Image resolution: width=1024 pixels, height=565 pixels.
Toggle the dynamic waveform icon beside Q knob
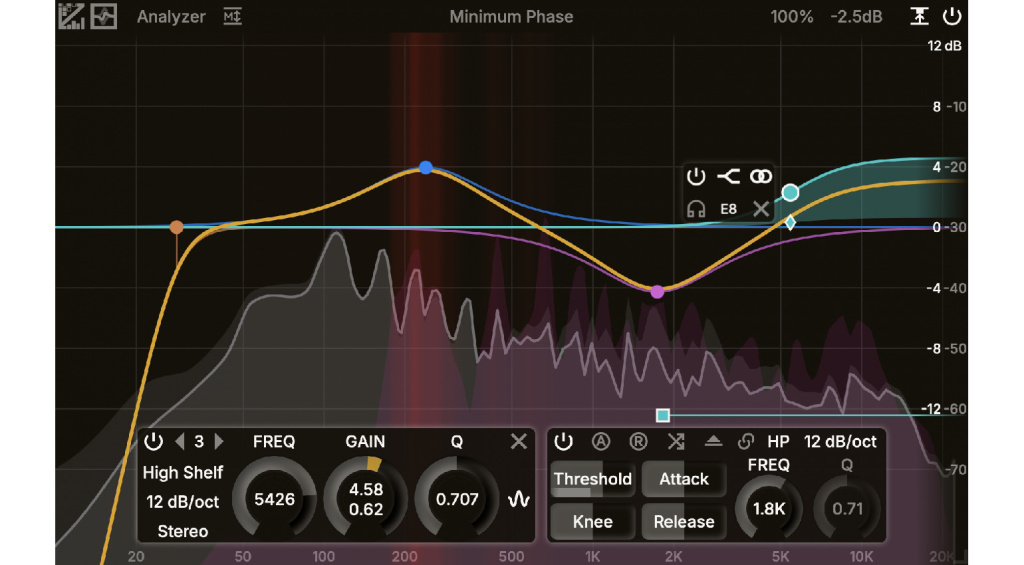(x=519, y=500)
